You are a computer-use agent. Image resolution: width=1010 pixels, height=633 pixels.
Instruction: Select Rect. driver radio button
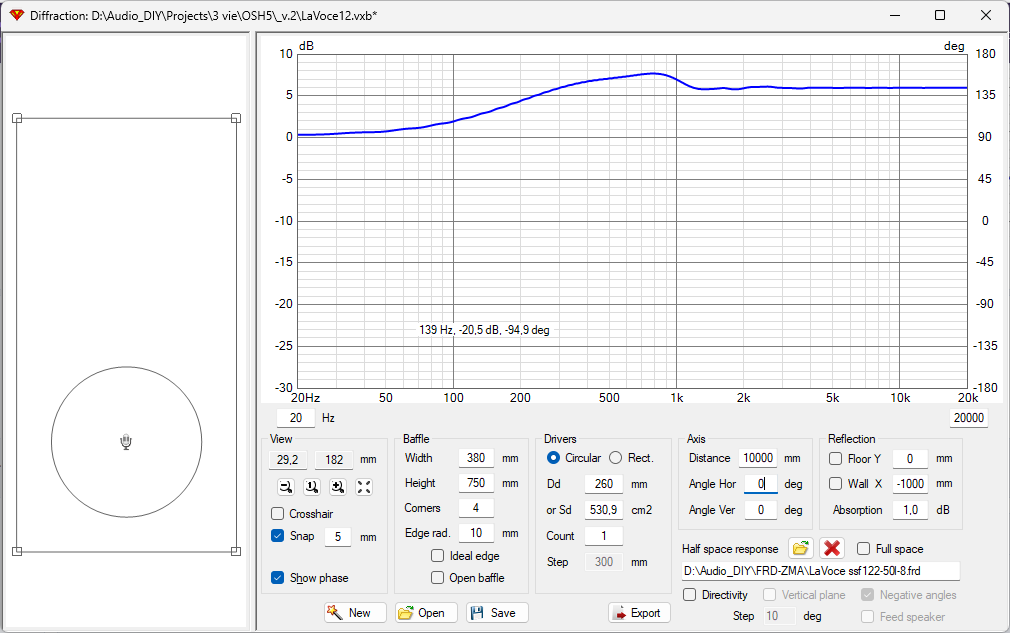(x=616, y=458)
